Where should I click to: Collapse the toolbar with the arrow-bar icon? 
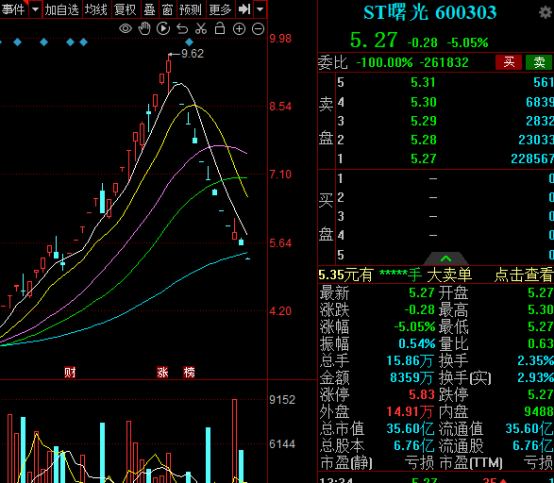[244, 9]
